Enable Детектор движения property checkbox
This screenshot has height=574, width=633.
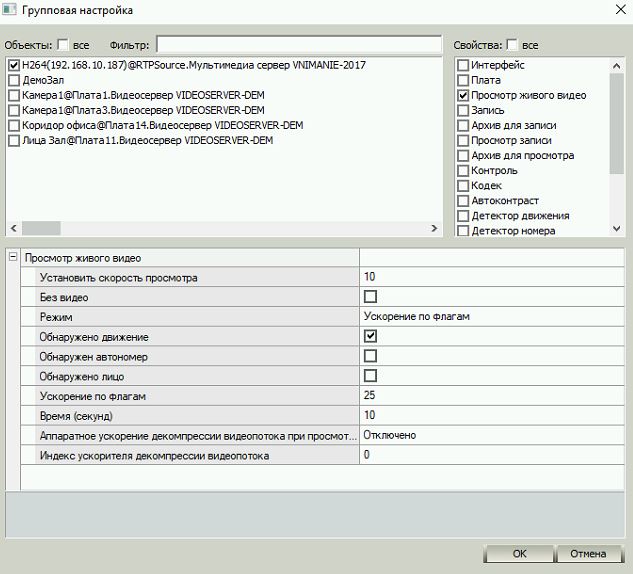(x=463, y=216)
